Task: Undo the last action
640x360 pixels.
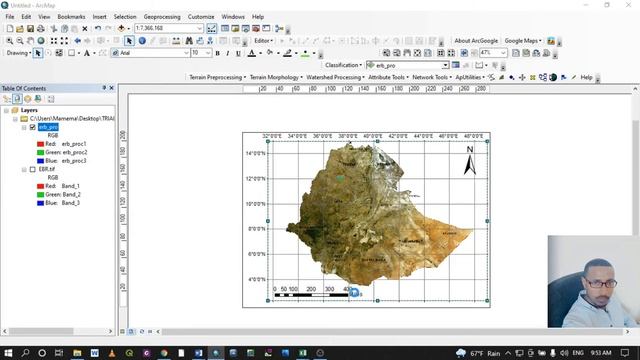Action: pyautogui.click(x=98, y=29)
